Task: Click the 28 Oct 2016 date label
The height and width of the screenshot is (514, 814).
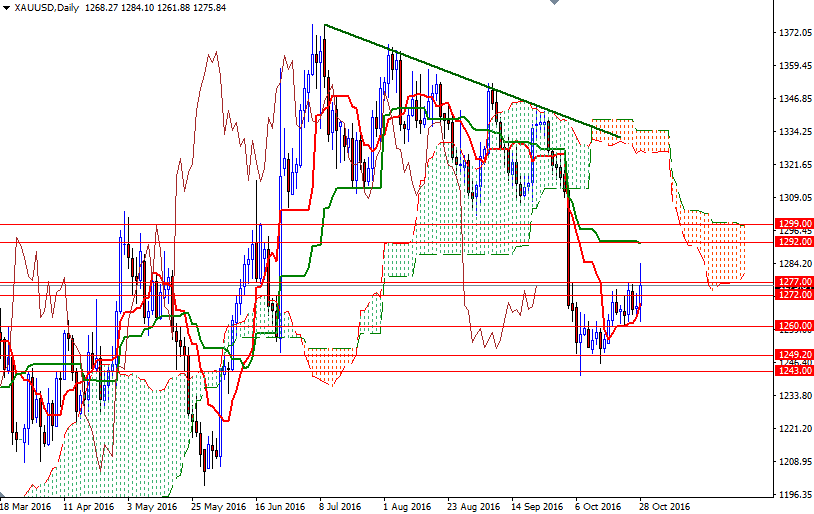Action: pos(664,506)
